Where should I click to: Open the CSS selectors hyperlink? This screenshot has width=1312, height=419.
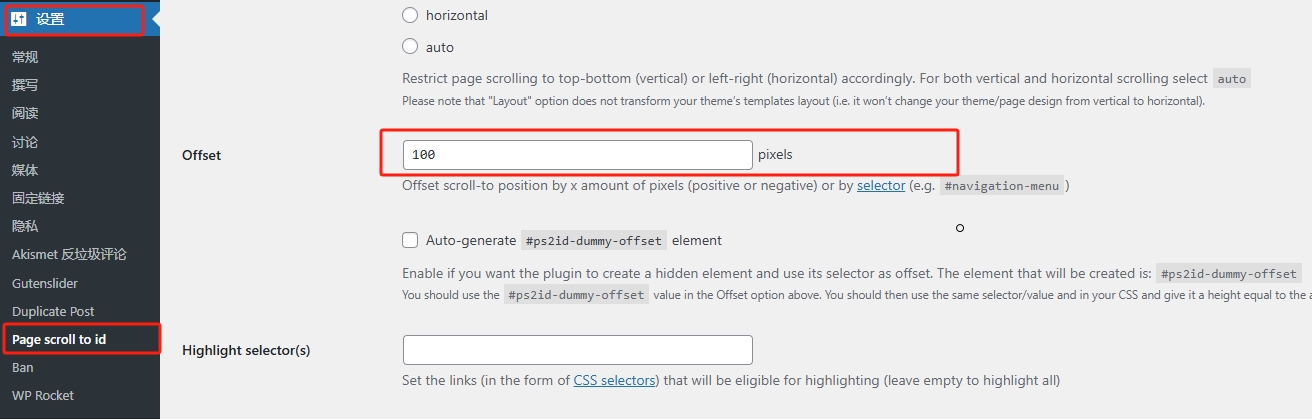[x=615, y=380]
